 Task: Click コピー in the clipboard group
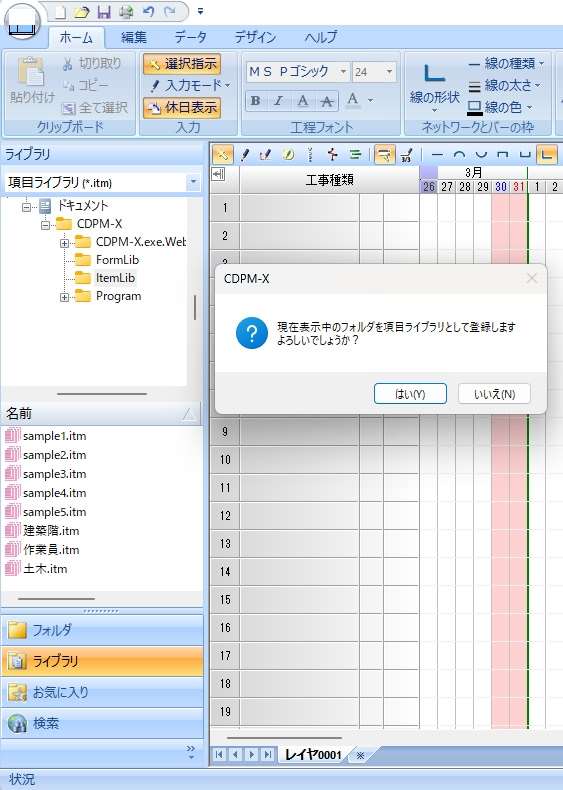coord(86,85)
